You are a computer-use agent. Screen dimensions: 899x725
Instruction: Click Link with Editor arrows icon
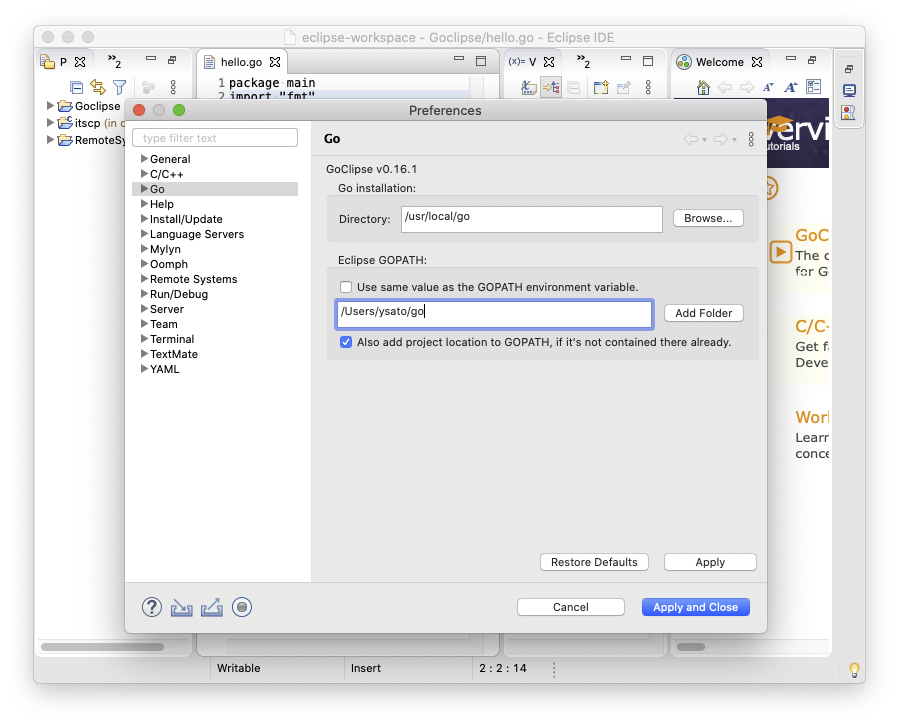(x=97, y=88)
